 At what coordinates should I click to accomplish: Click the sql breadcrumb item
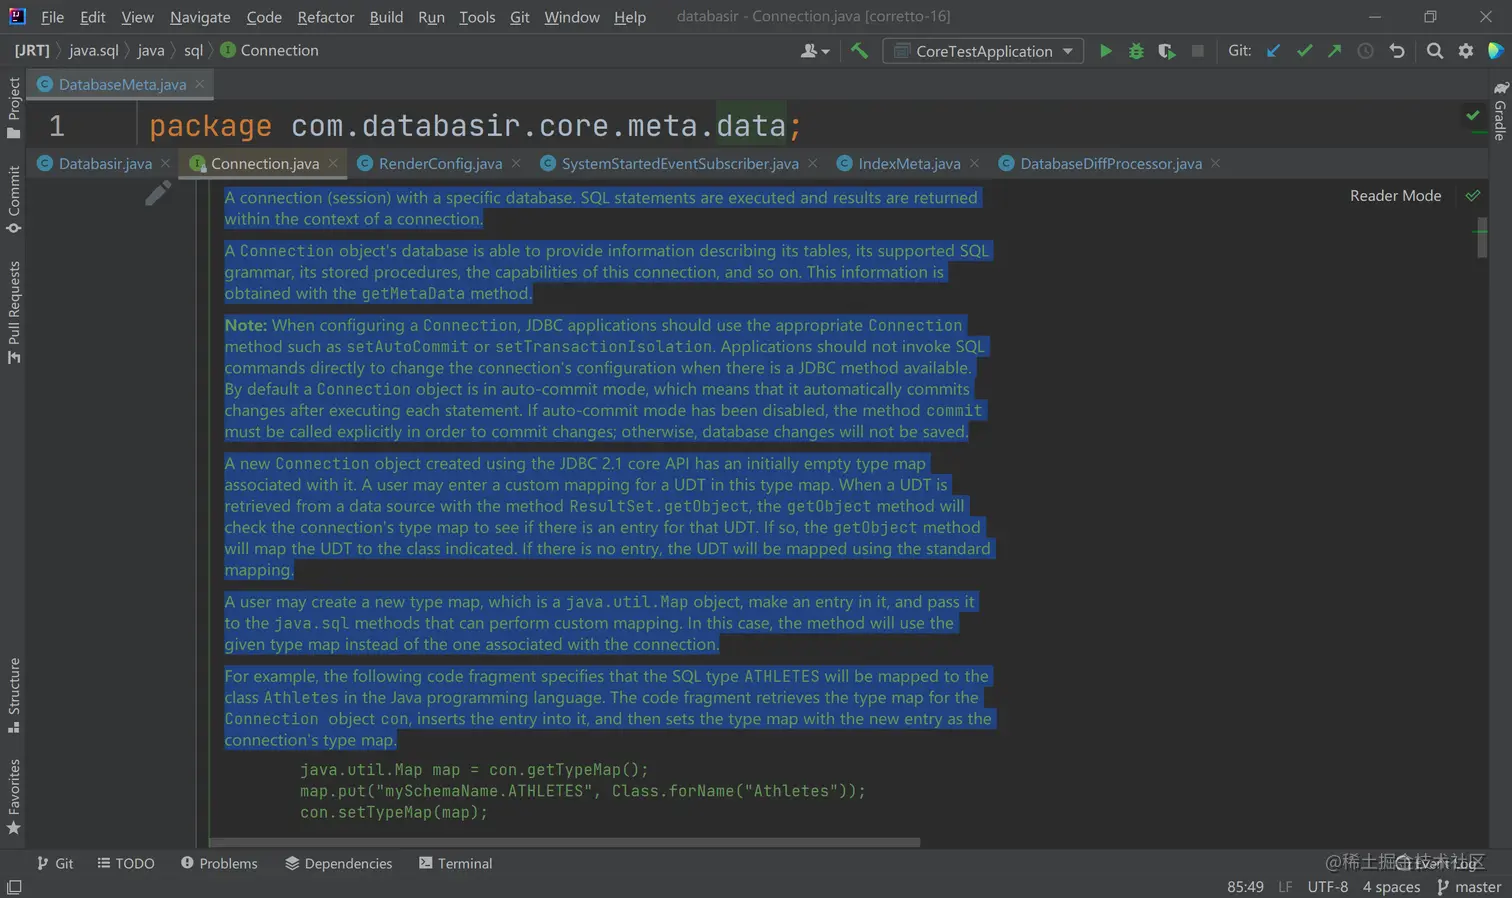point(193,50)
